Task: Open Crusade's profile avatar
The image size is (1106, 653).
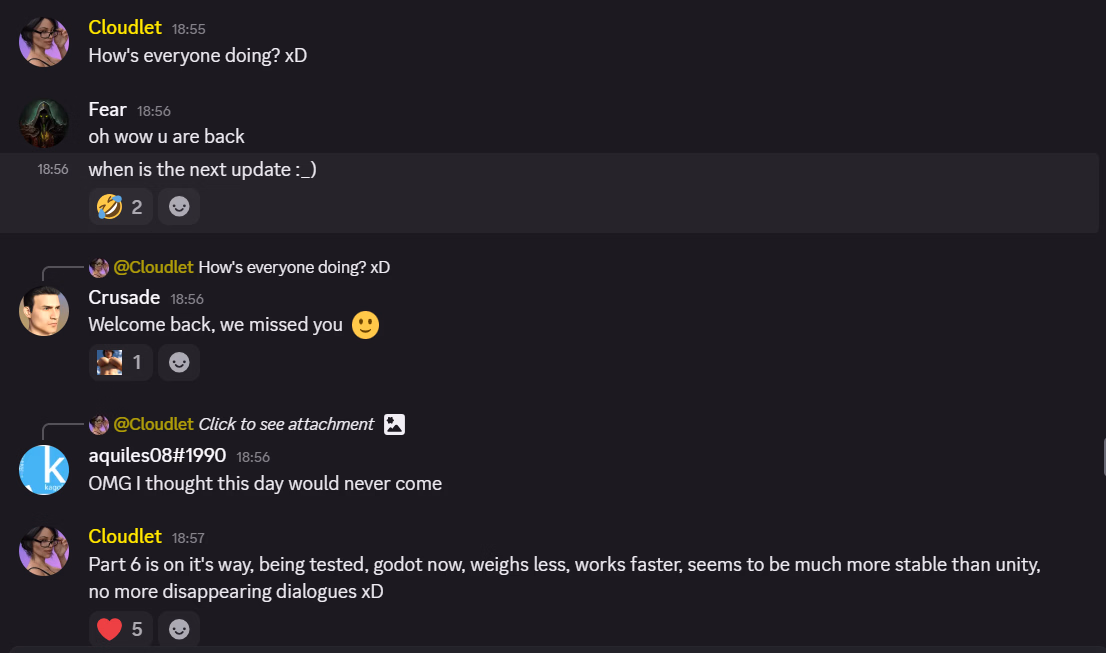Action: (44, 311)
